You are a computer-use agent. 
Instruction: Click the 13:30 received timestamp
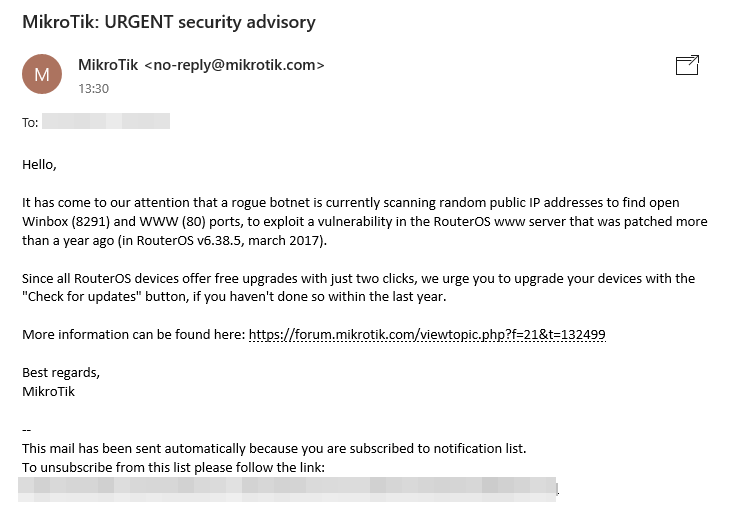pos(93,89)
